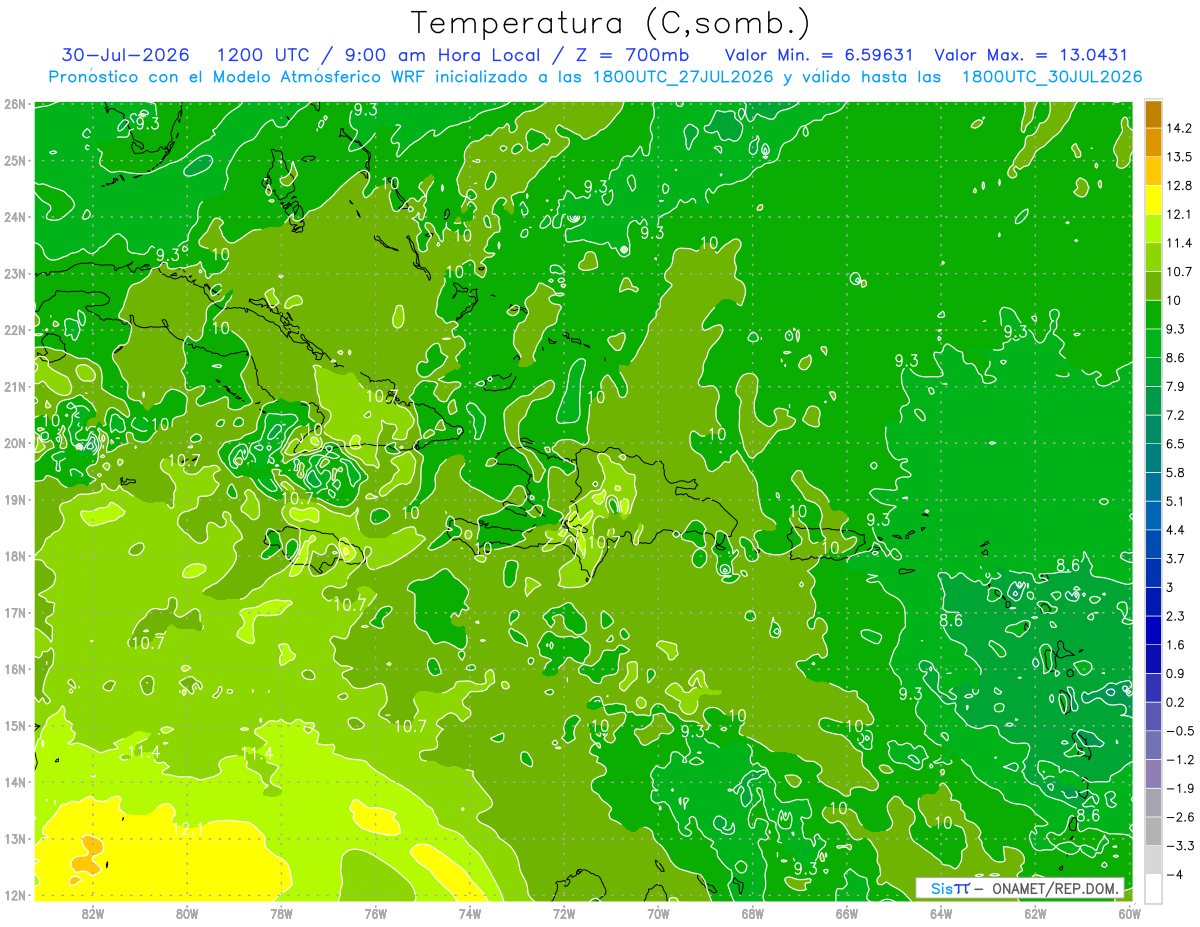Click longitude label "76W"

(x=375, y=913)
